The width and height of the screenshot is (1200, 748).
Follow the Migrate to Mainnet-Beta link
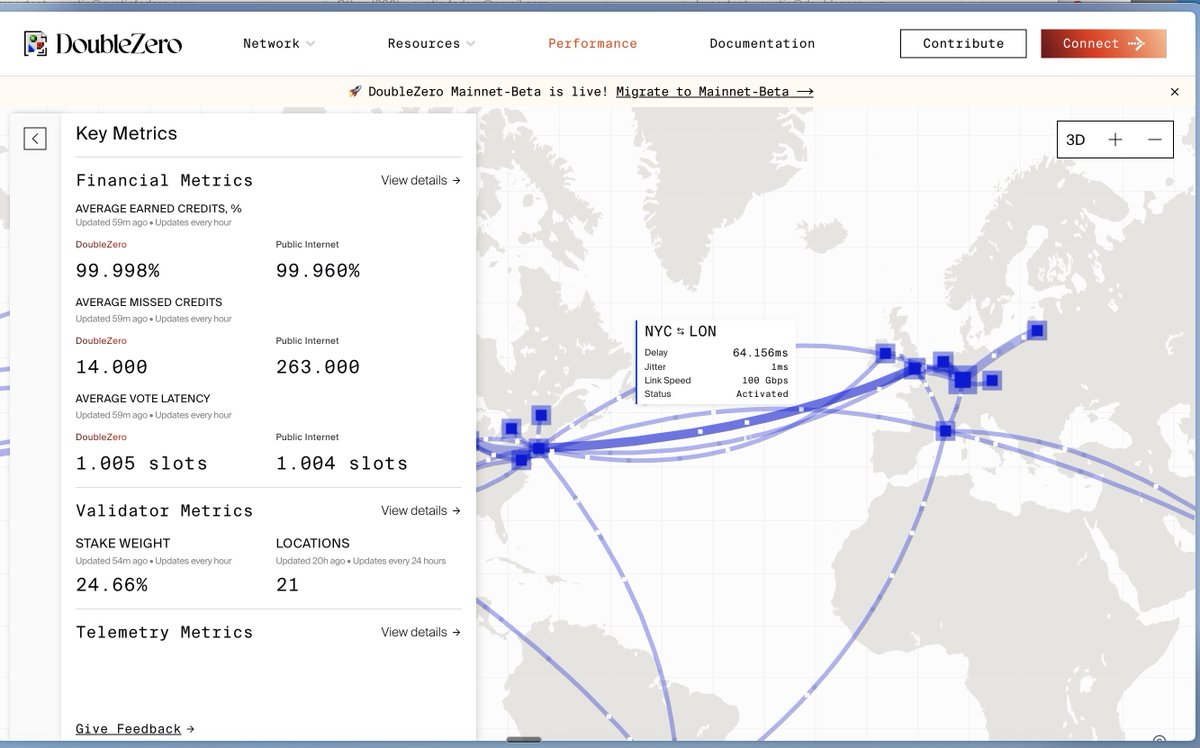coord(714,92)
